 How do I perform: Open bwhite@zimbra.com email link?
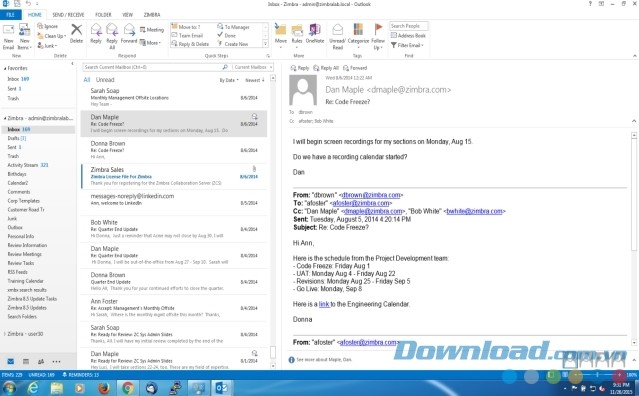pos(474,211)
